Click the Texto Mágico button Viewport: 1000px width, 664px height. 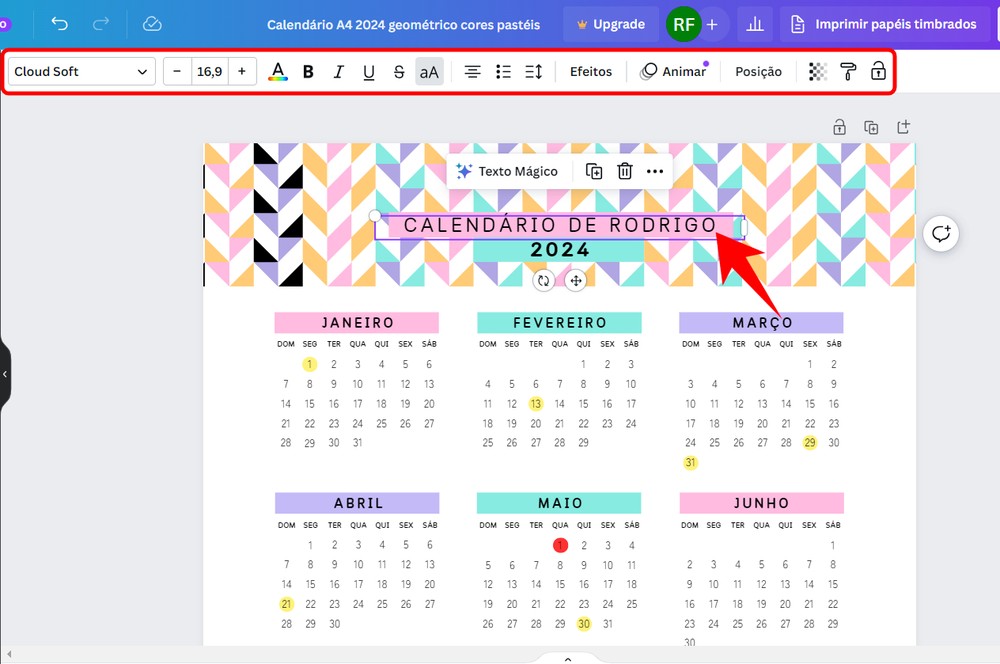(x=508, y=171)
